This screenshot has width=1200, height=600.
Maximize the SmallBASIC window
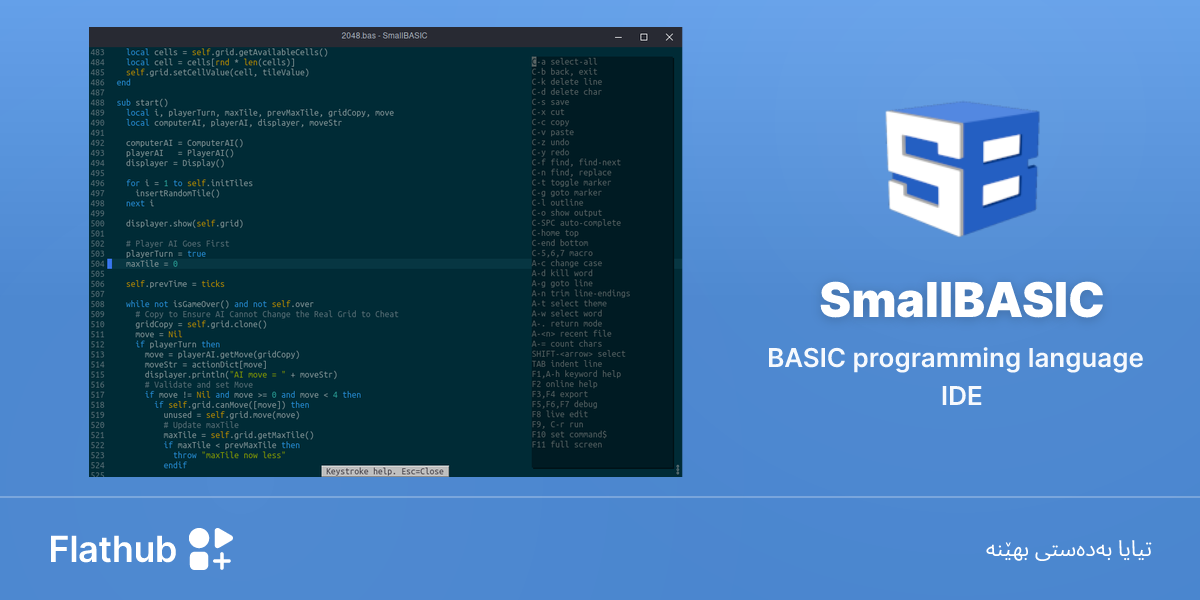(x=643, y=36)
